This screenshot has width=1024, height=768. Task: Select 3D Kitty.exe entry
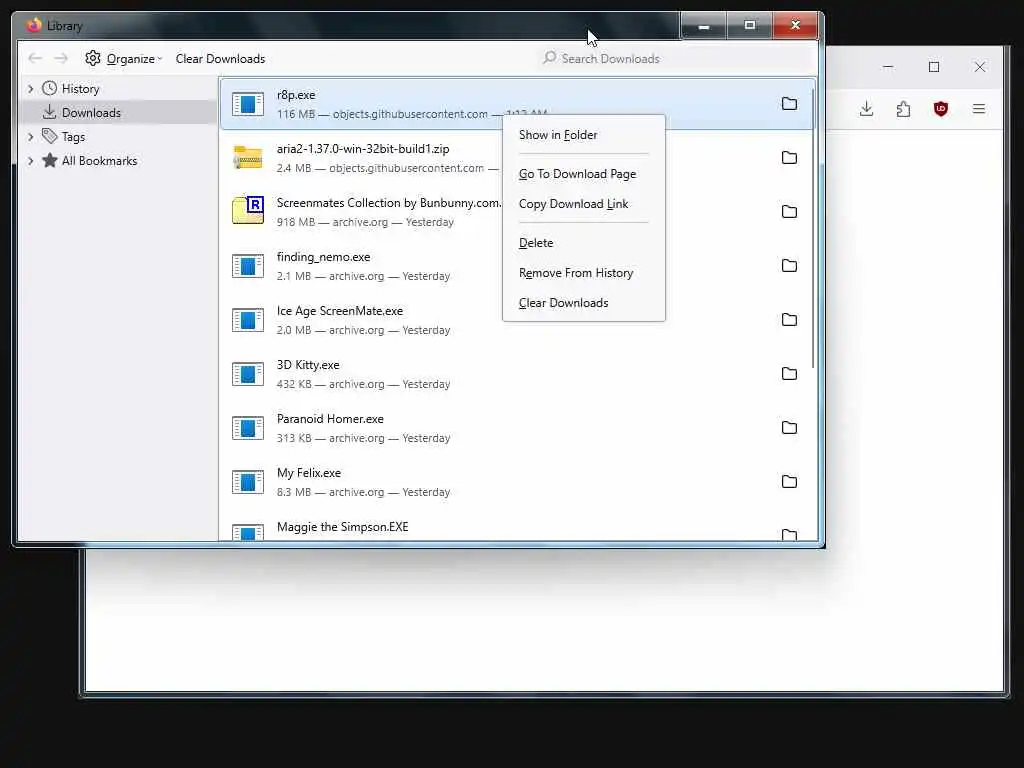517,374
